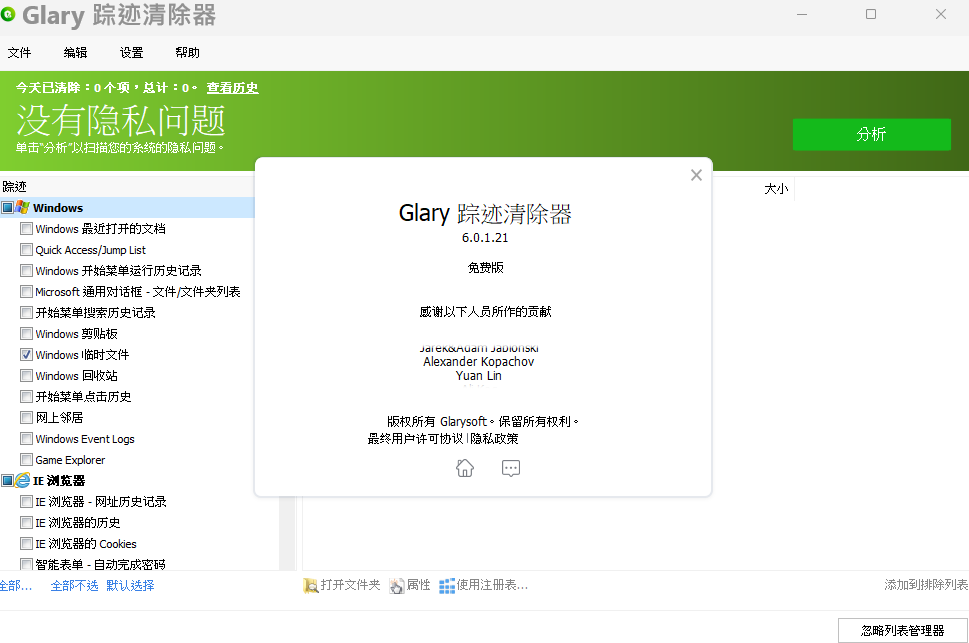Click the version number 6.0.1.21

[x=485, y=237]
